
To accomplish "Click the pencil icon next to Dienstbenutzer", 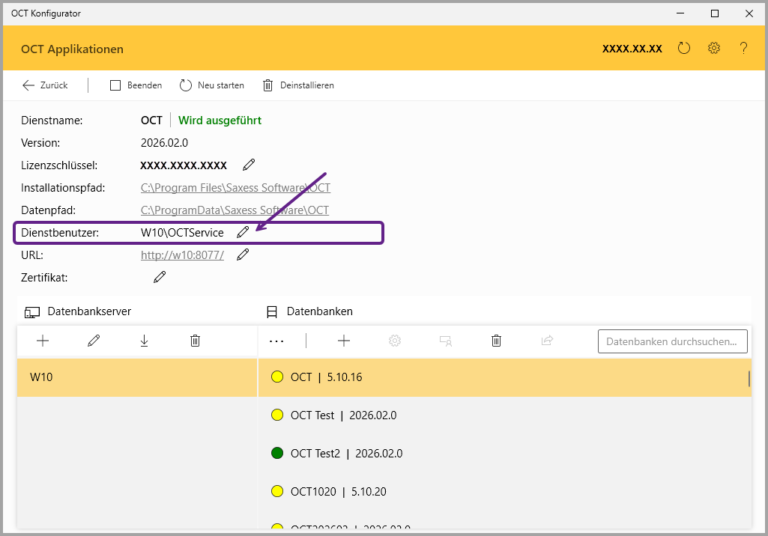I will pos(243,232).
